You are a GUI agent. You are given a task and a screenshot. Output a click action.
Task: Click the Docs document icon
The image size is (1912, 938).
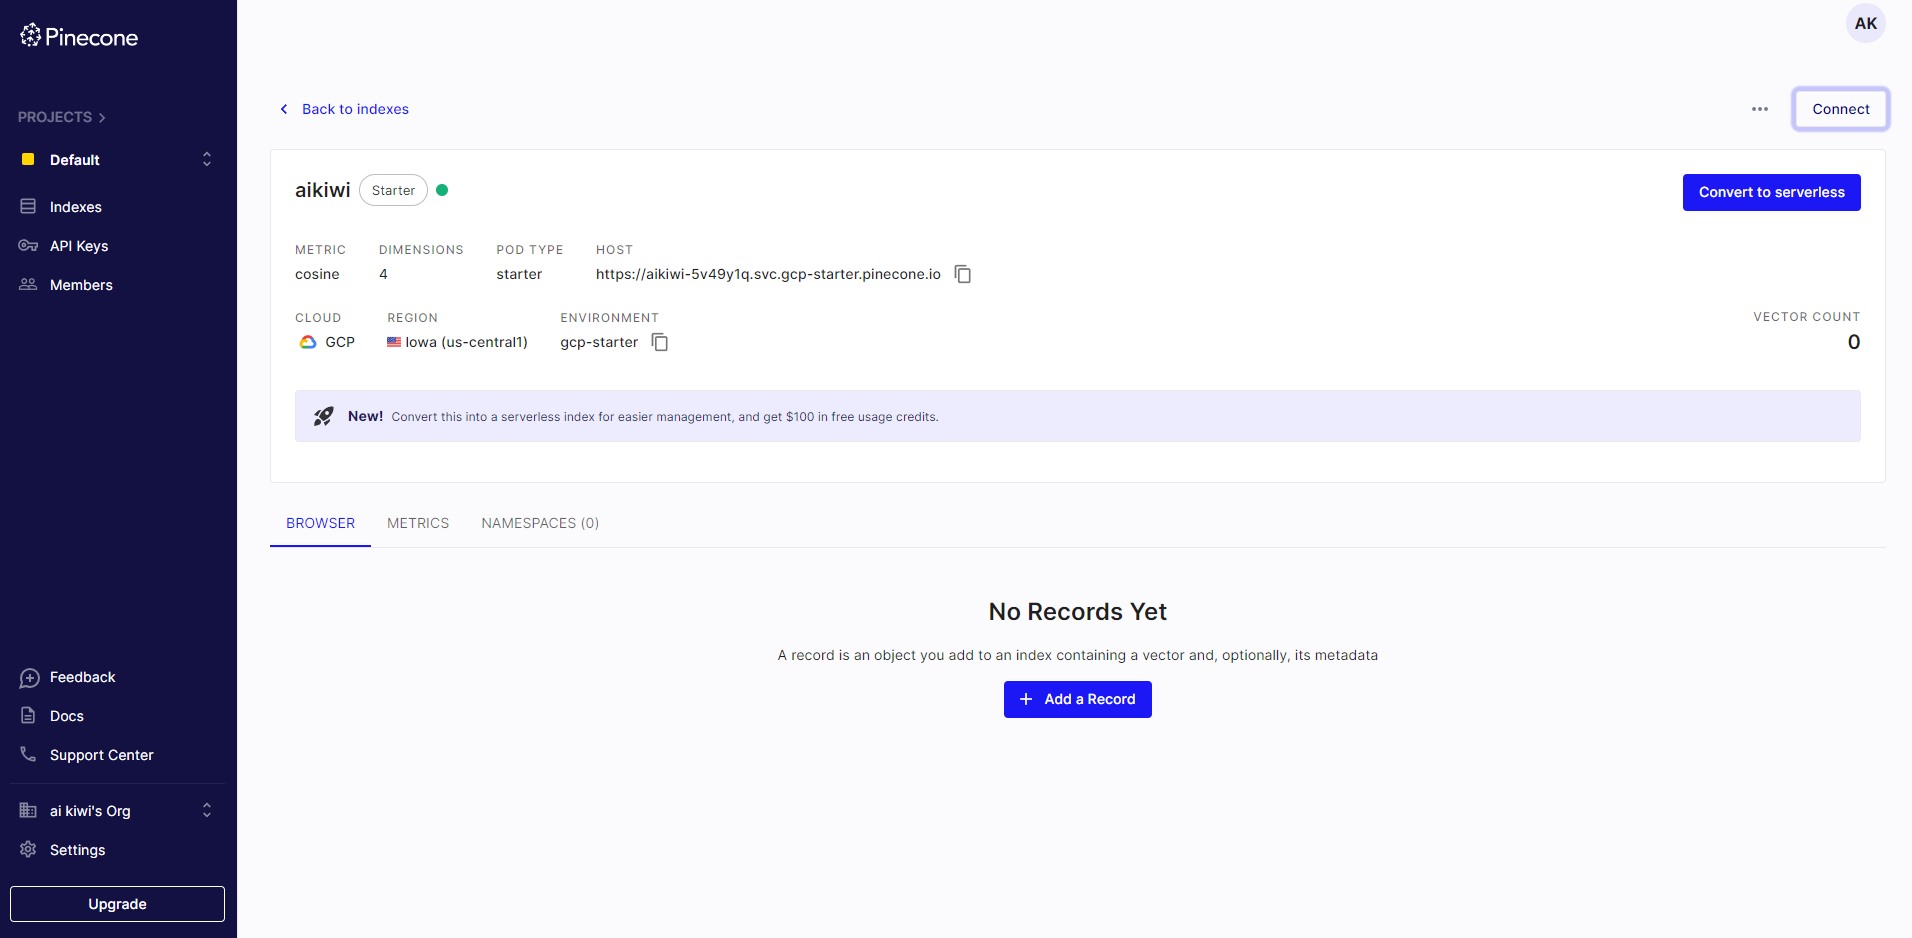click(28, 716)
